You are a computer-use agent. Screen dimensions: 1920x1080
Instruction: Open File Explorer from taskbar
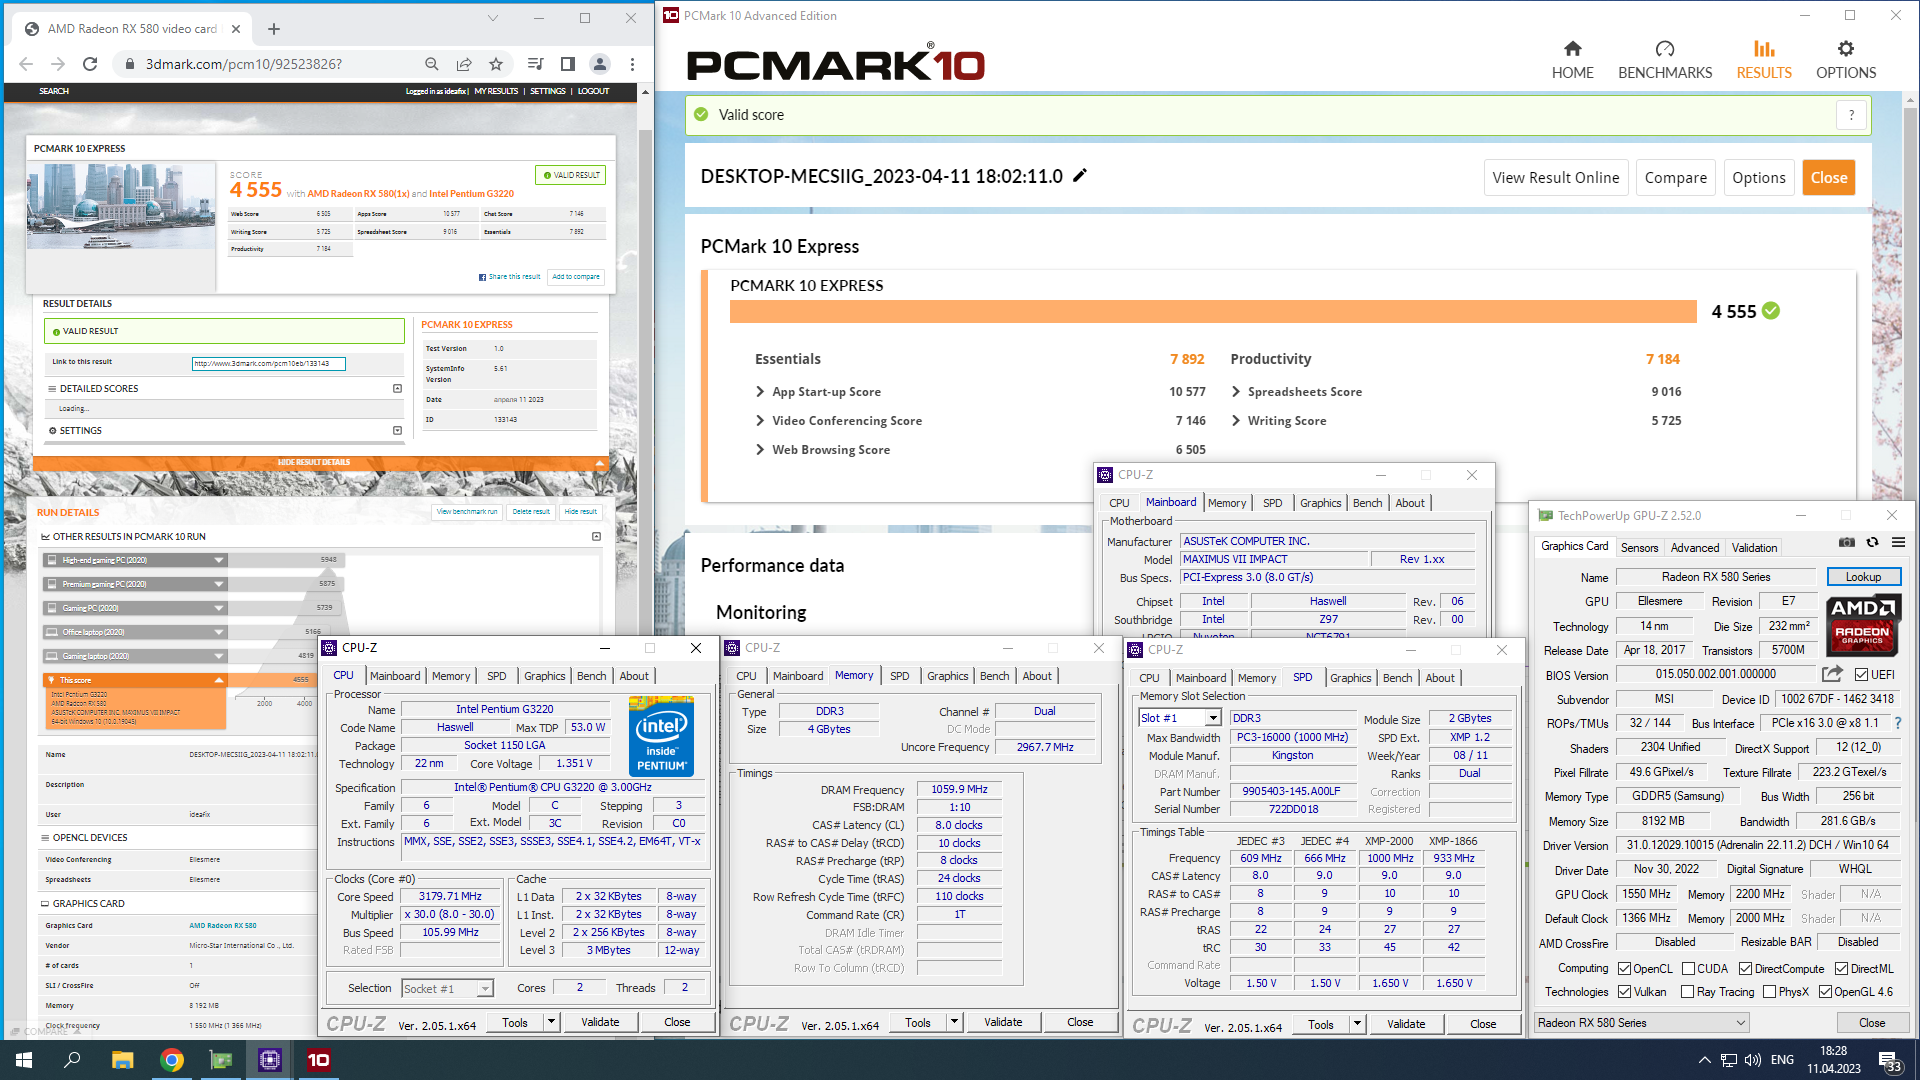(122, 1060)
